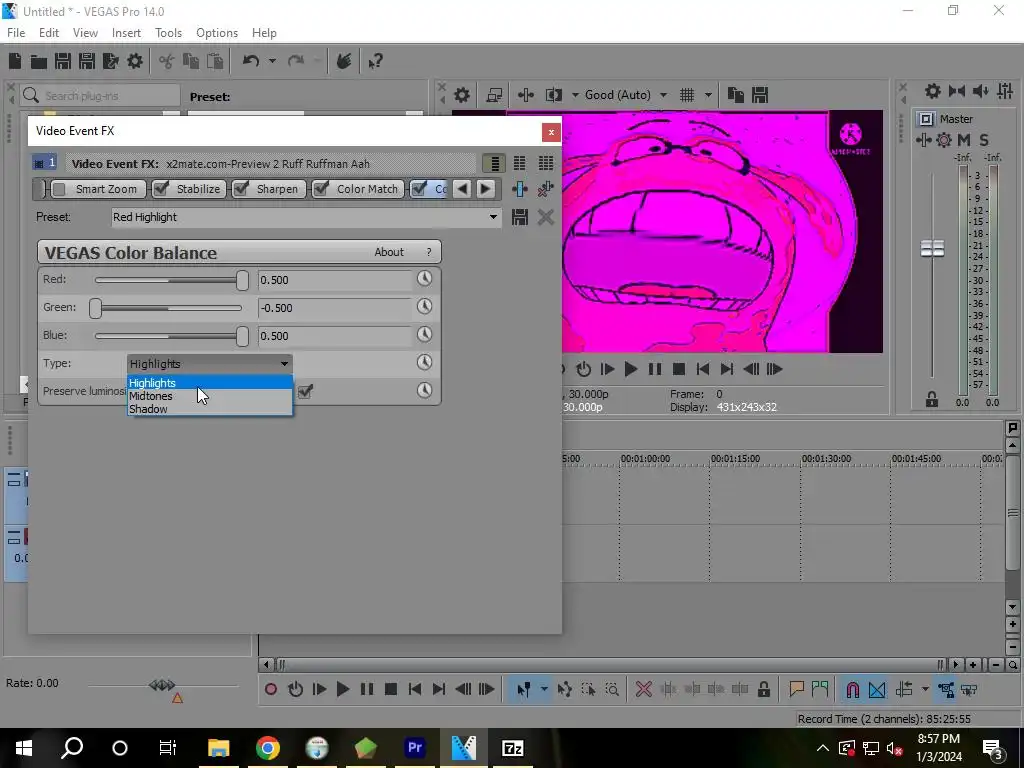Click the undo arrow

click(x=251, y=61)
